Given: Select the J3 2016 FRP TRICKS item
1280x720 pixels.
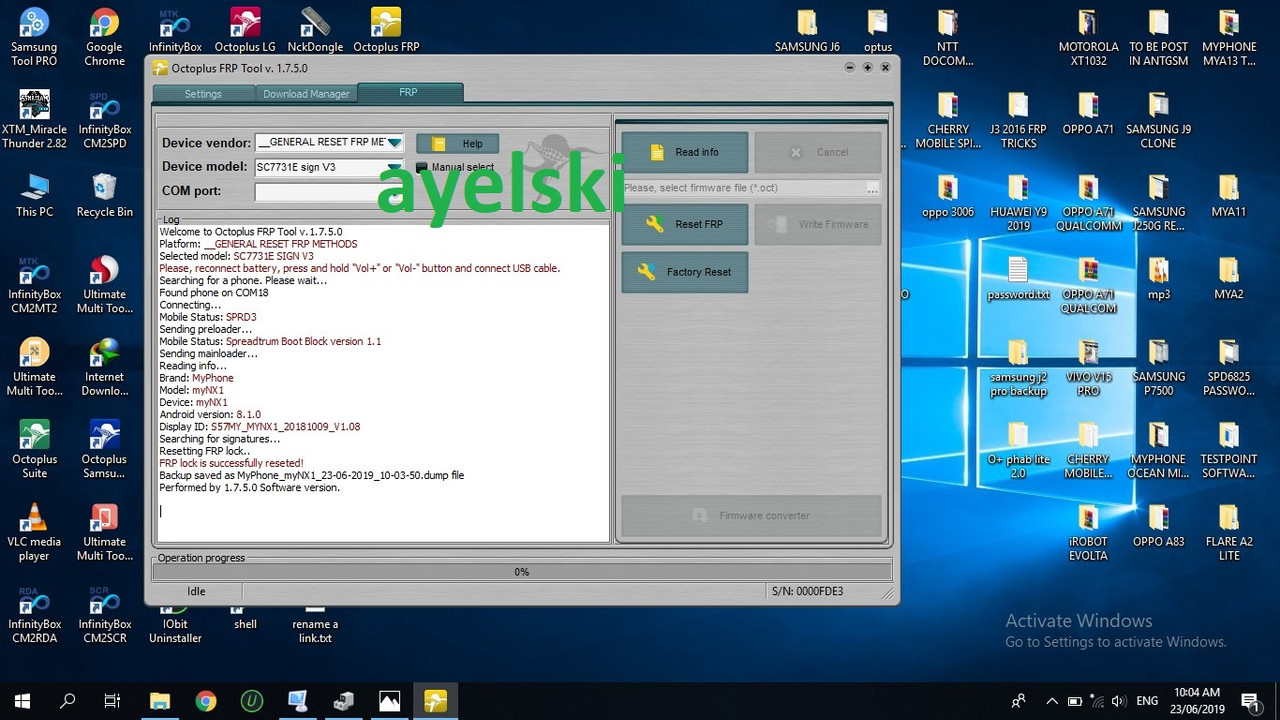Looking at the screenshot, I should coord(1018,120).
